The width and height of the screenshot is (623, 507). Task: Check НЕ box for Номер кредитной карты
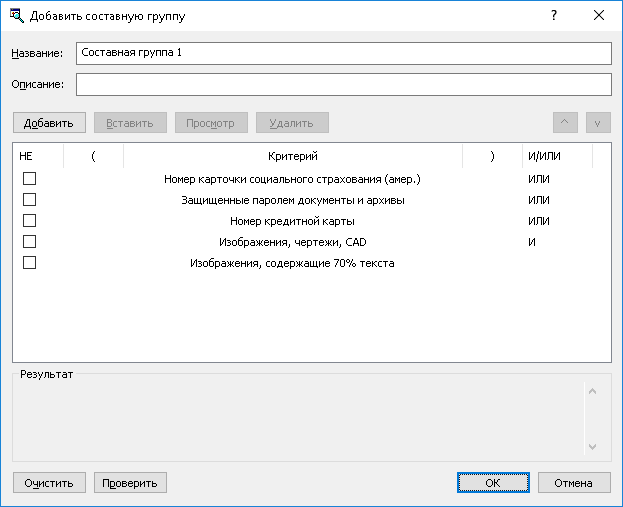click(x=29, y=221)
